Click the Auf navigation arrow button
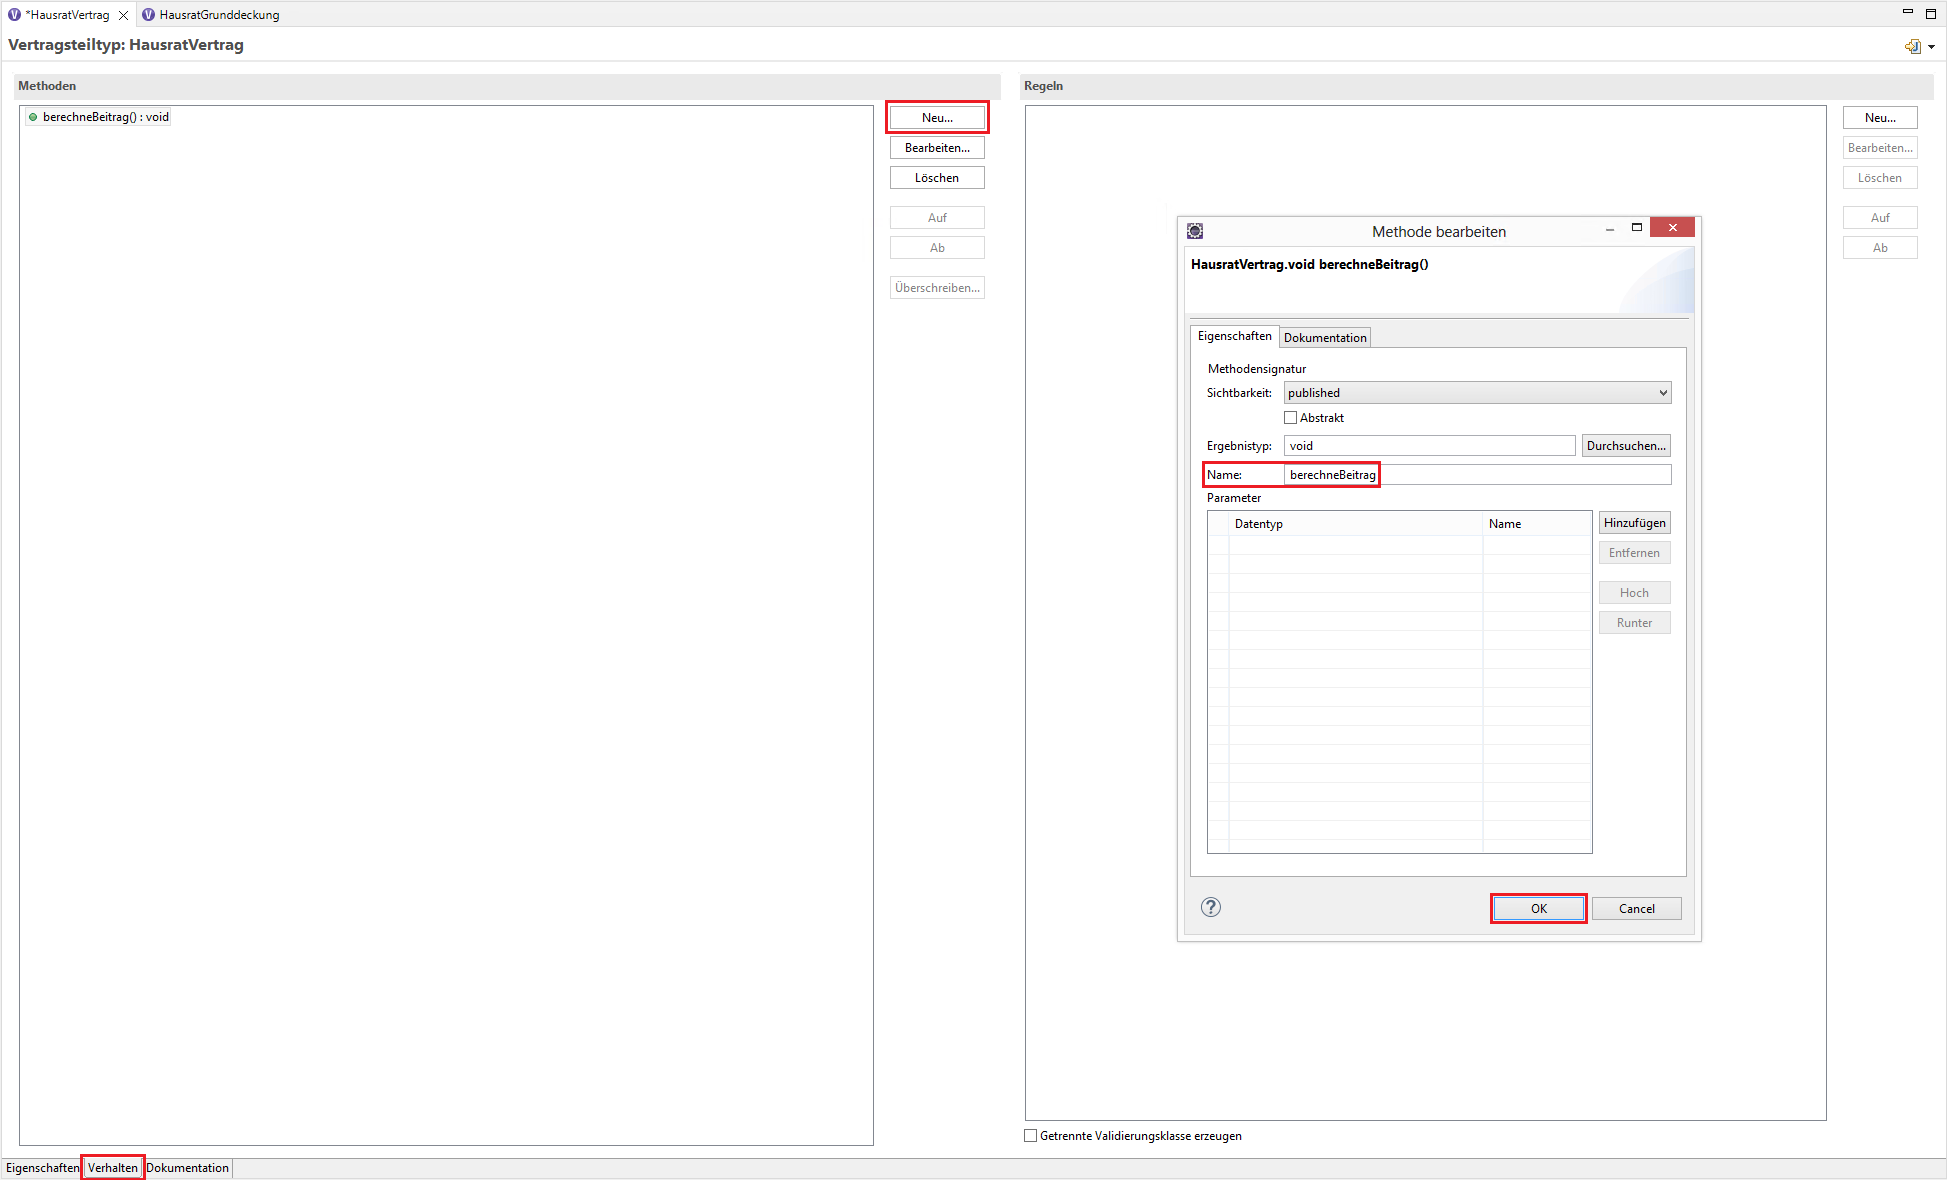Image resolution: width=1947 pixels, height=1180 pixels. tap(936, 216)
